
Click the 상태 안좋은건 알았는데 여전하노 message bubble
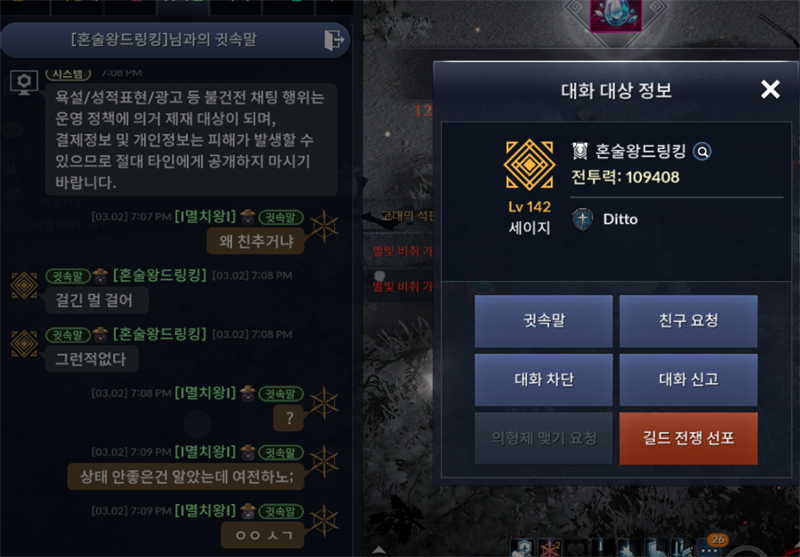(x=186, y=477)
